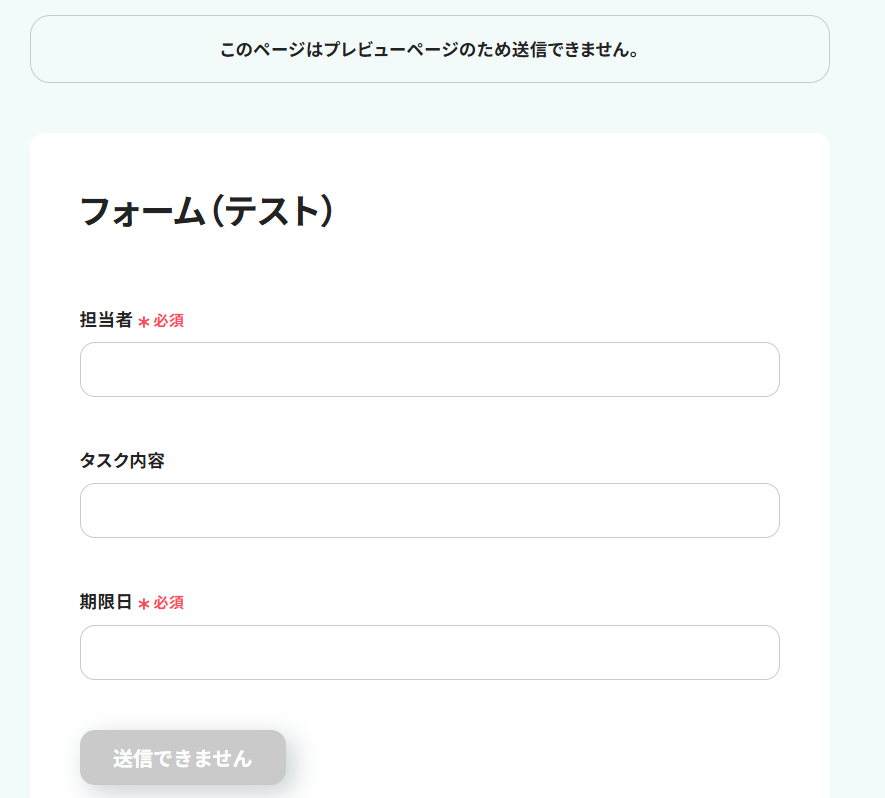Click the 必須 marker next to 期限日

(x=168, y=603)
